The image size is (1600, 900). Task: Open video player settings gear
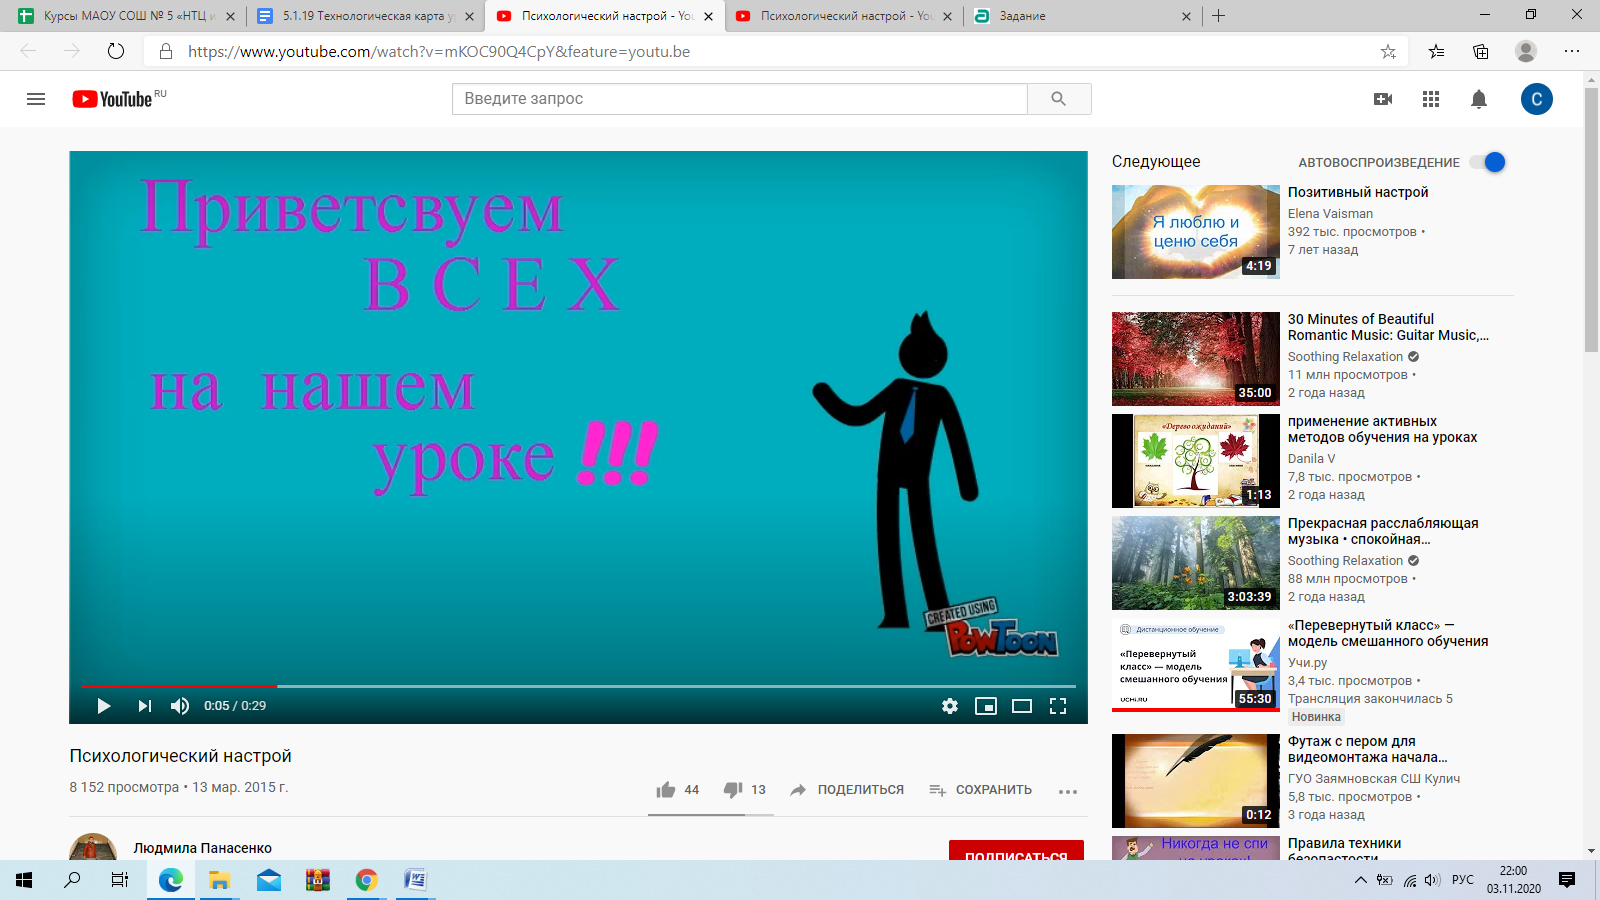pos(950,706)
